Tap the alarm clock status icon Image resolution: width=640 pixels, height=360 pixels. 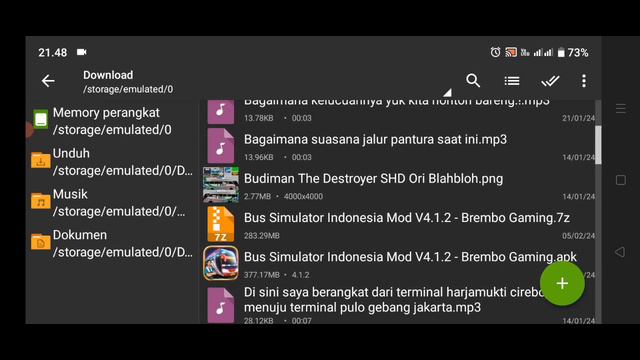[x=495, y=52]
